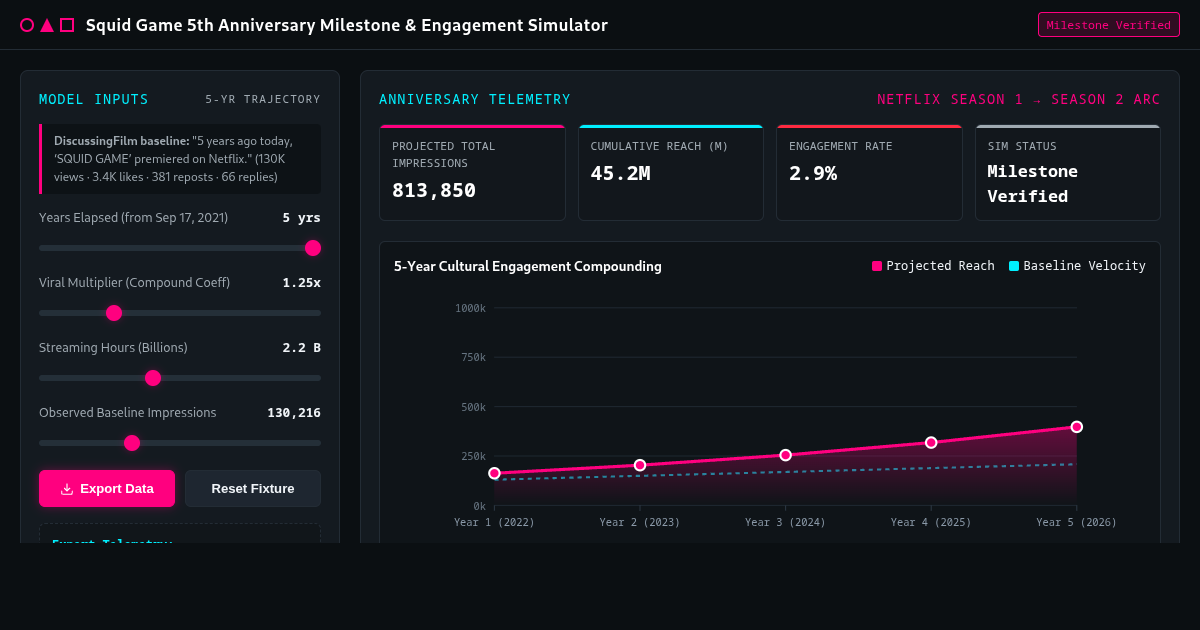Click the Engagement Rate value 2.9%

click(813, 173)
